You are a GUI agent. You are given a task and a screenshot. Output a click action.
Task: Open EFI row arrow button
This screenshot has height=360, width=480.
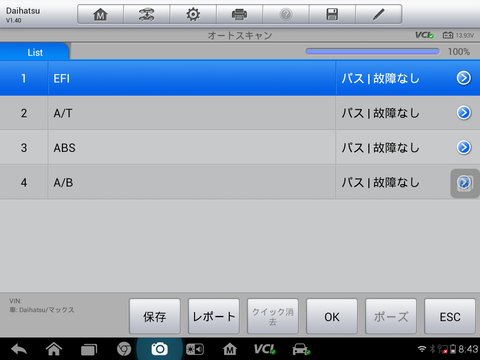pos(464,78)
